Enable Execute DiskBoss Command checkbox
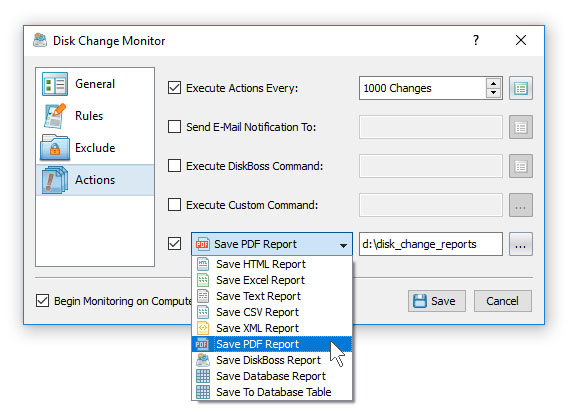 174,166
